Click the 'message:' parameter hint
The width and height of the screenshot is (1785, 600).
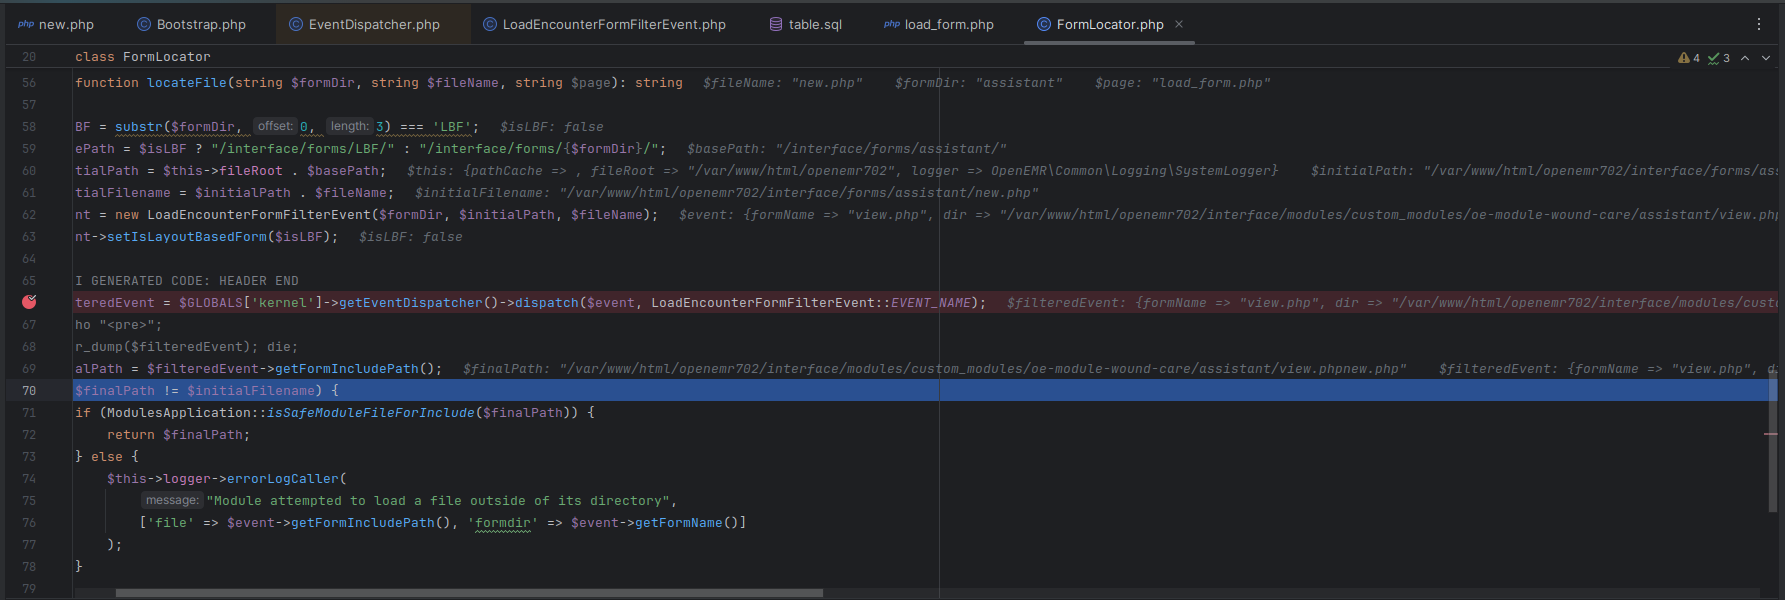tap(172, 500)
